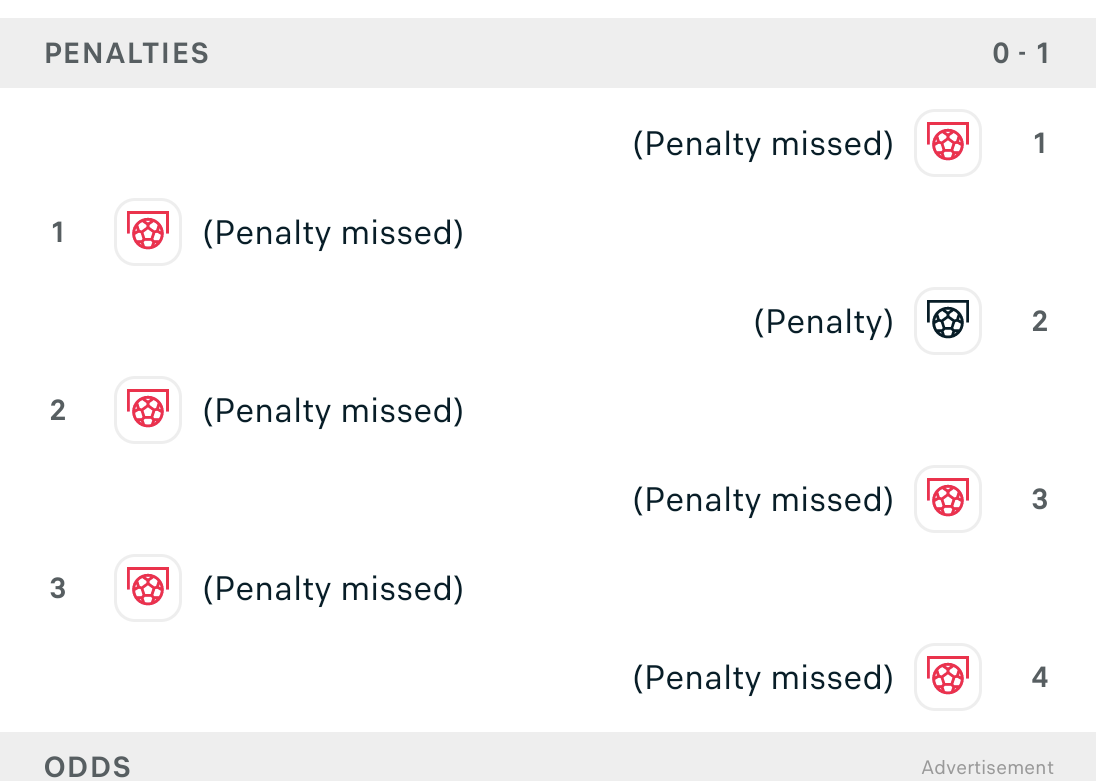Click the 0 - 1 penalties score
Viewport: 1096px width, 781px height.
[x=1020, y=53]
